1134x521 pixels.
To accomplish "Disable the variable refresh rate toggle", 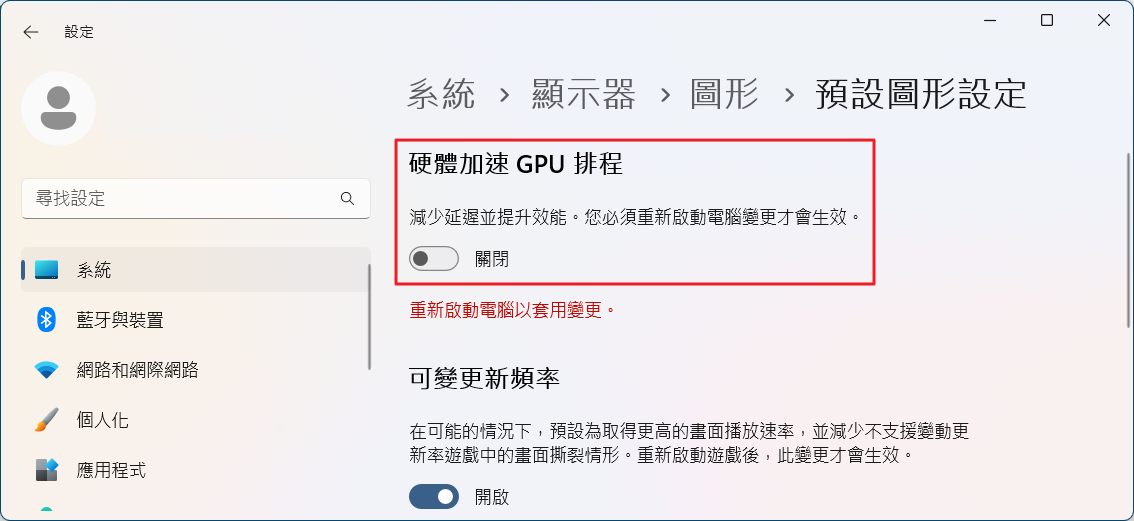I will click(434, 496).
